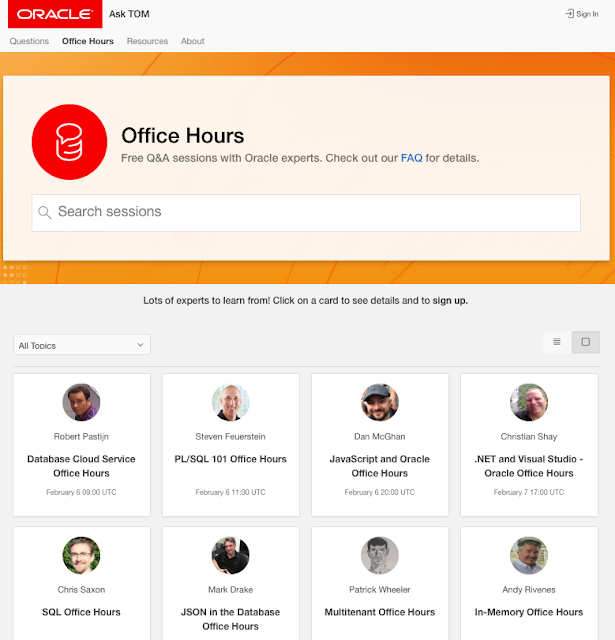Click the name Mark Drake

231,590
